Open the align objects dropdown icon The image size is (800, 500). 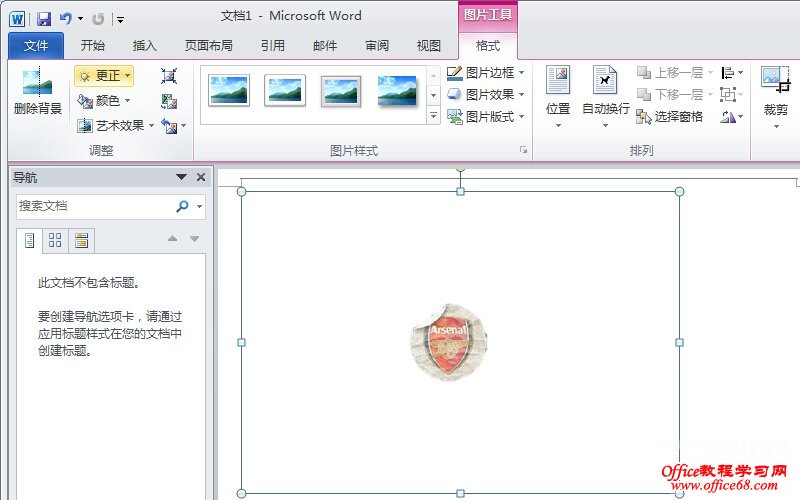[x=732, y=73]
